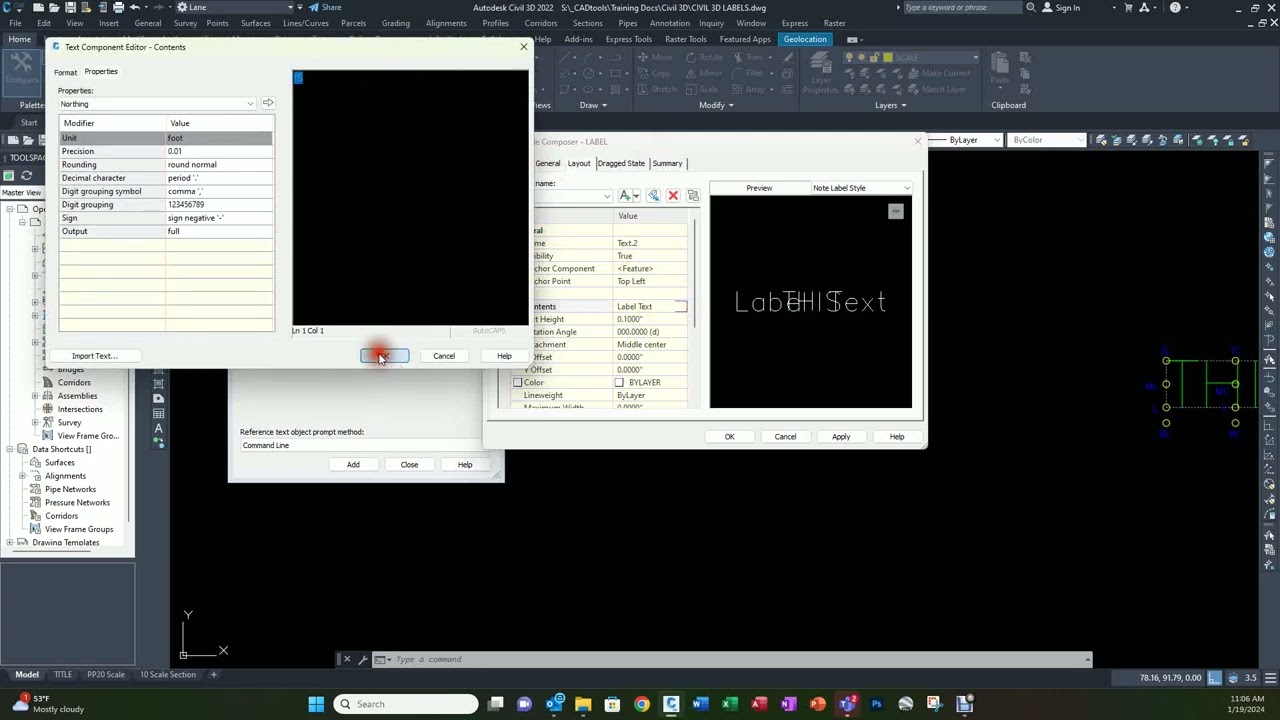This screenshot has height=720, width=1280.
Task: Click the Rounding value 'round normal'
Action: pos(218,164)
